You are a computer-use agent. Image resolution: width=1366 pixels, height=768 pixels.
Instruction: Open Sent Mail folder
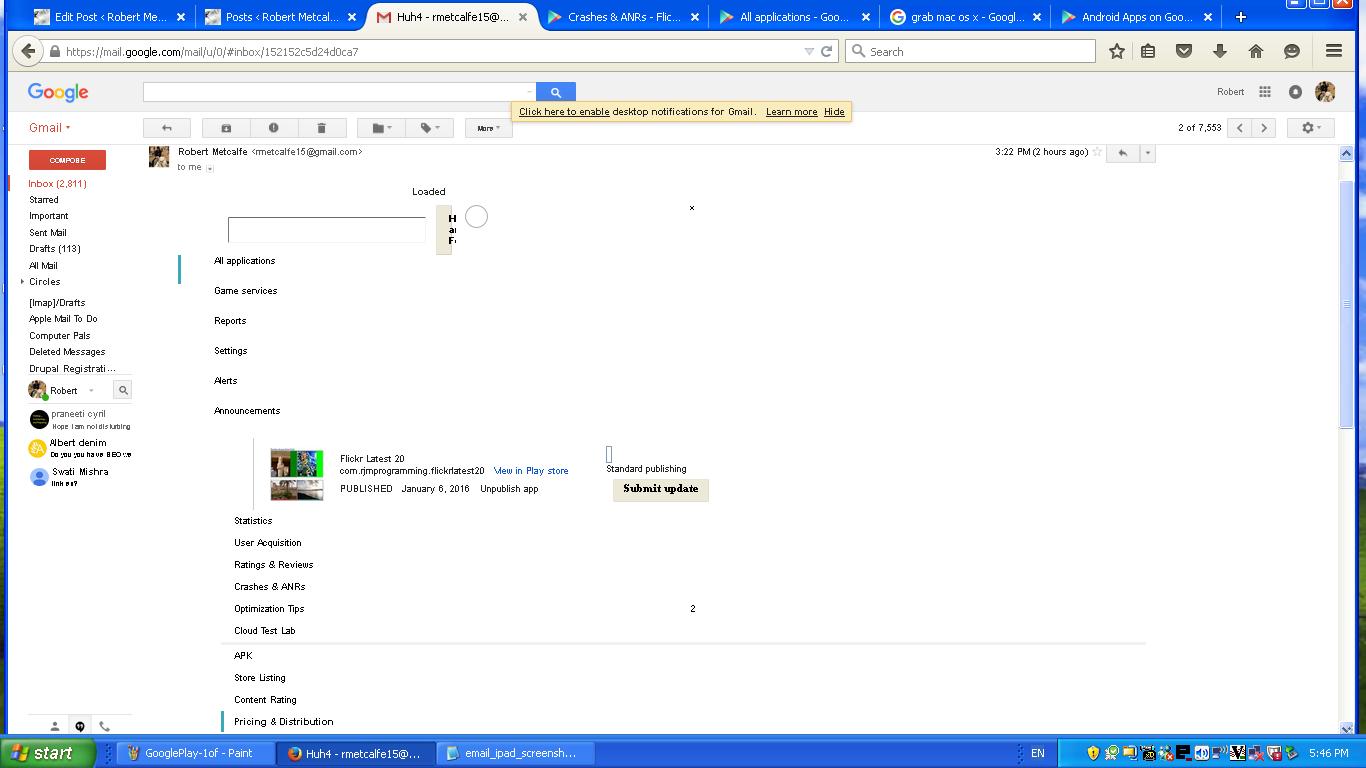[47, 233]
